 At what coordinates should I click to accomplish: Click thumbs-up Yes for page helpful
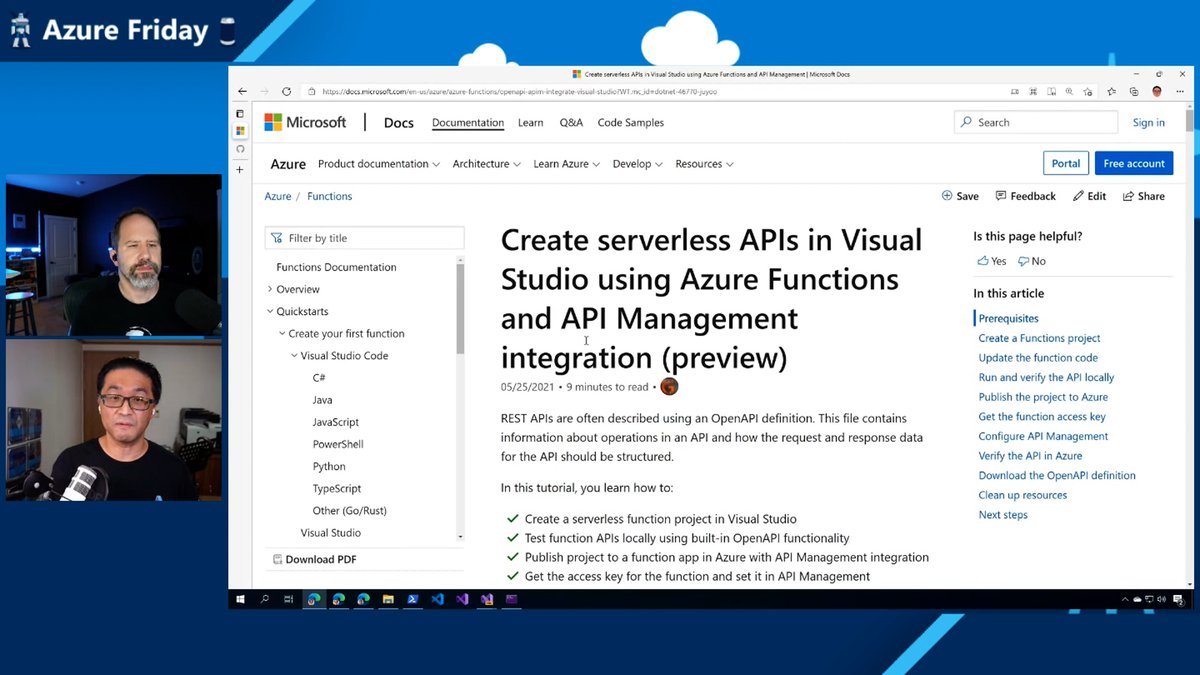pyautogui.click(x=992, y=261)
